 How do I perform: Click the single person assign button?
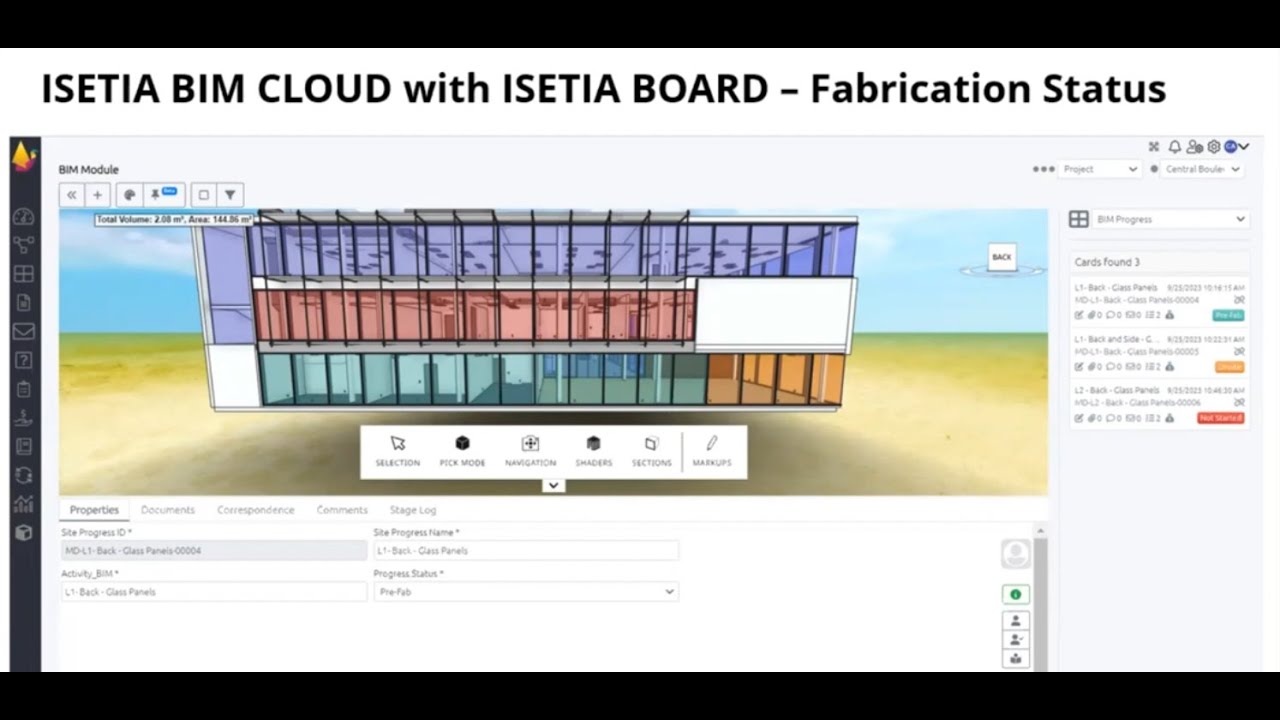click(x=1016, y=621)
